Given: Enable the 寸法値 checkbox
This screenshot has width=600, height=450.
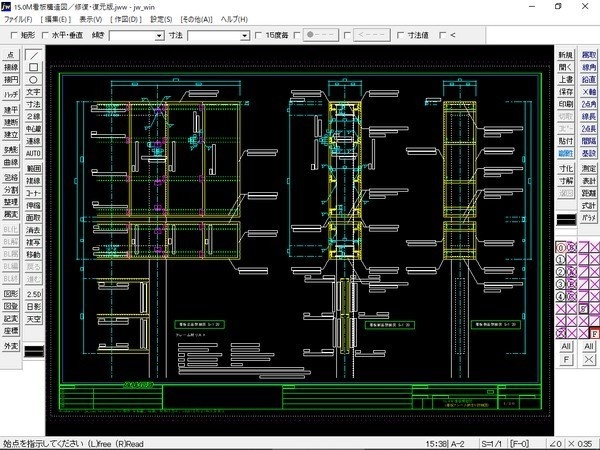Looking at the screenshot, I should [401, 35].
